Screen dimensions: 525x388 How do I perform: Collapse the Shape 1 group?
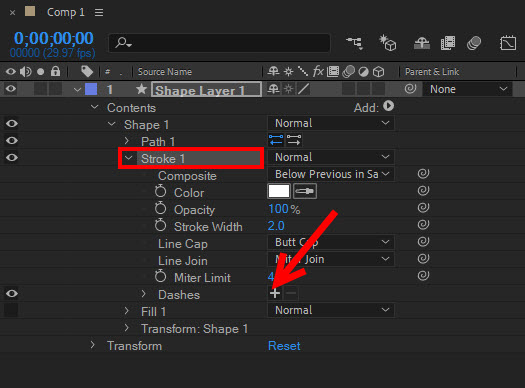[x=111, y=124]
